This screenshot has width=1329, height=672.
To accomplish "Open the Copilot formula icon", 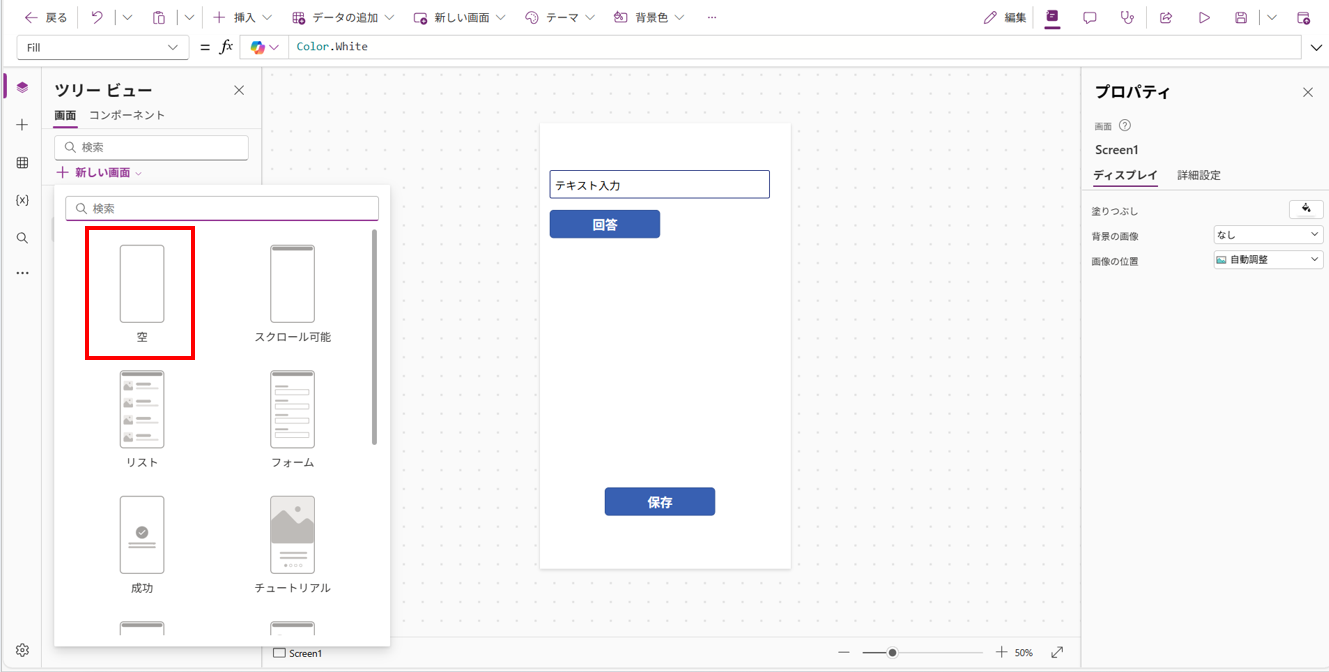I will (264, 47).
